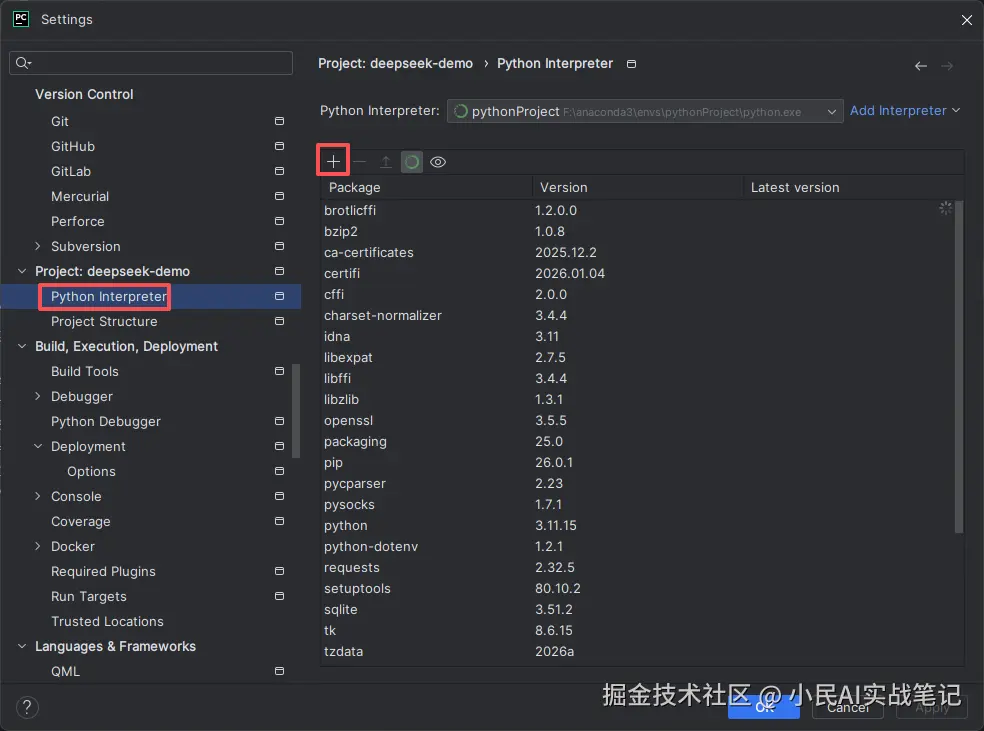The image size is (984, 731).
Task: Click the minus uninstall package icon
Action: point(360,162)
